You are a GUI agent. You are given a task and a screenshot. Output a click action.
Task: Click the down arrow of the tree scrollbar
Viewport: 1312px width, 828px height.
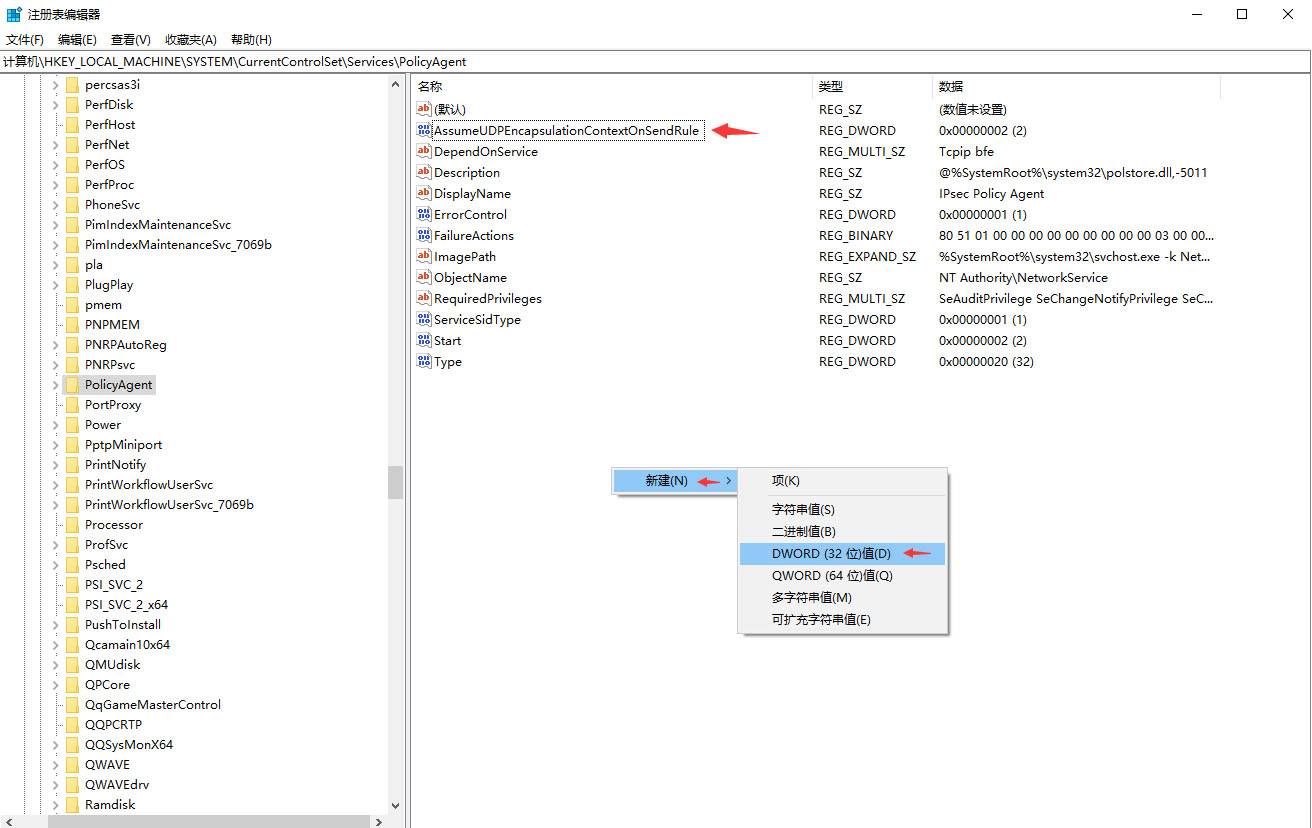pos(396,805)
